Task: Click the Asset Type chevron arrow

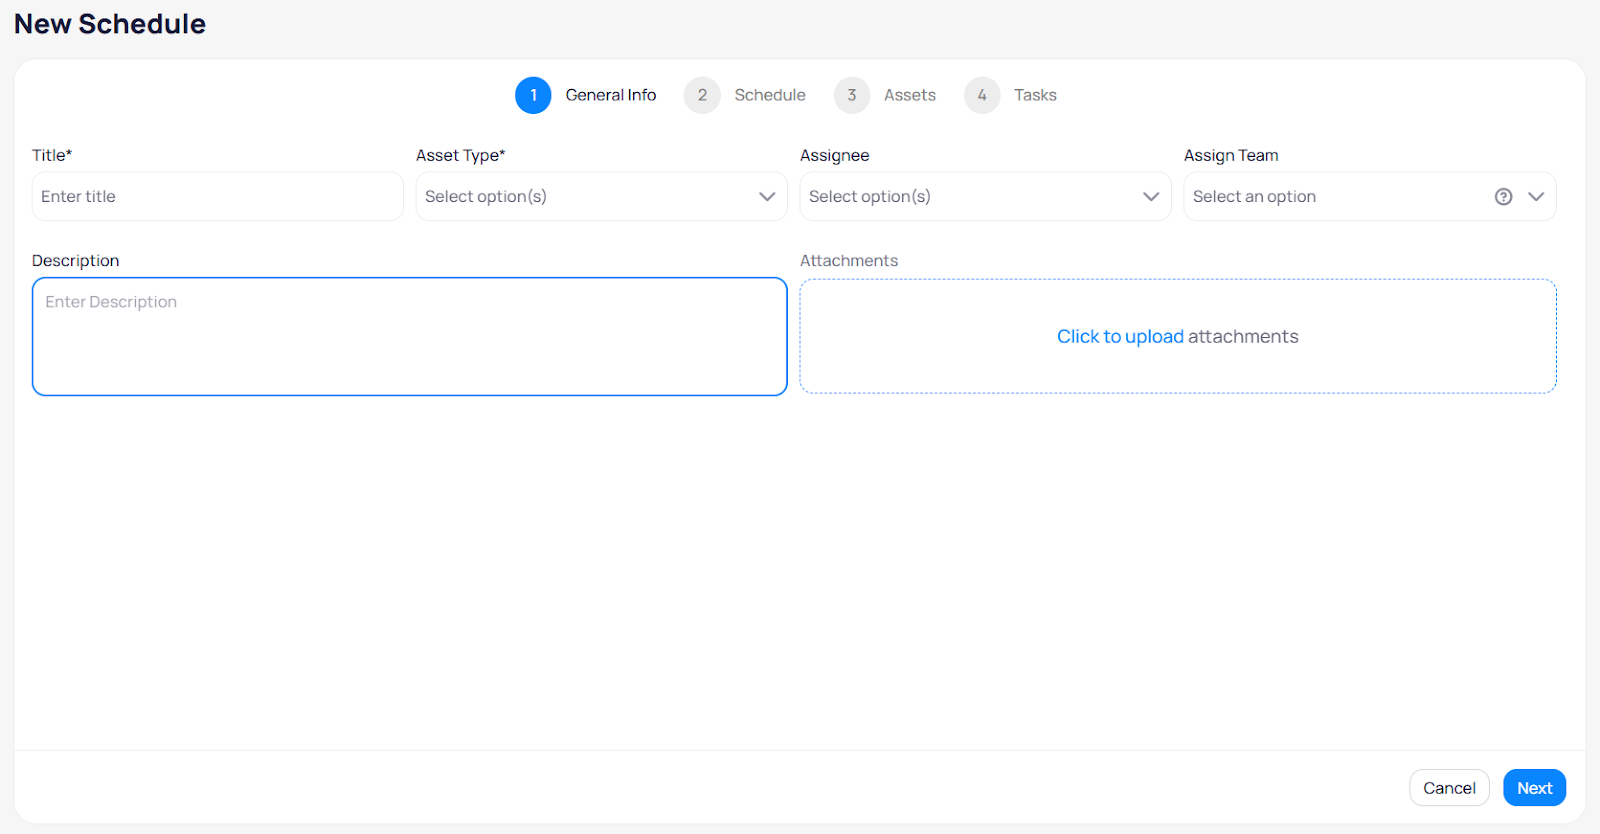Action: 767,197
